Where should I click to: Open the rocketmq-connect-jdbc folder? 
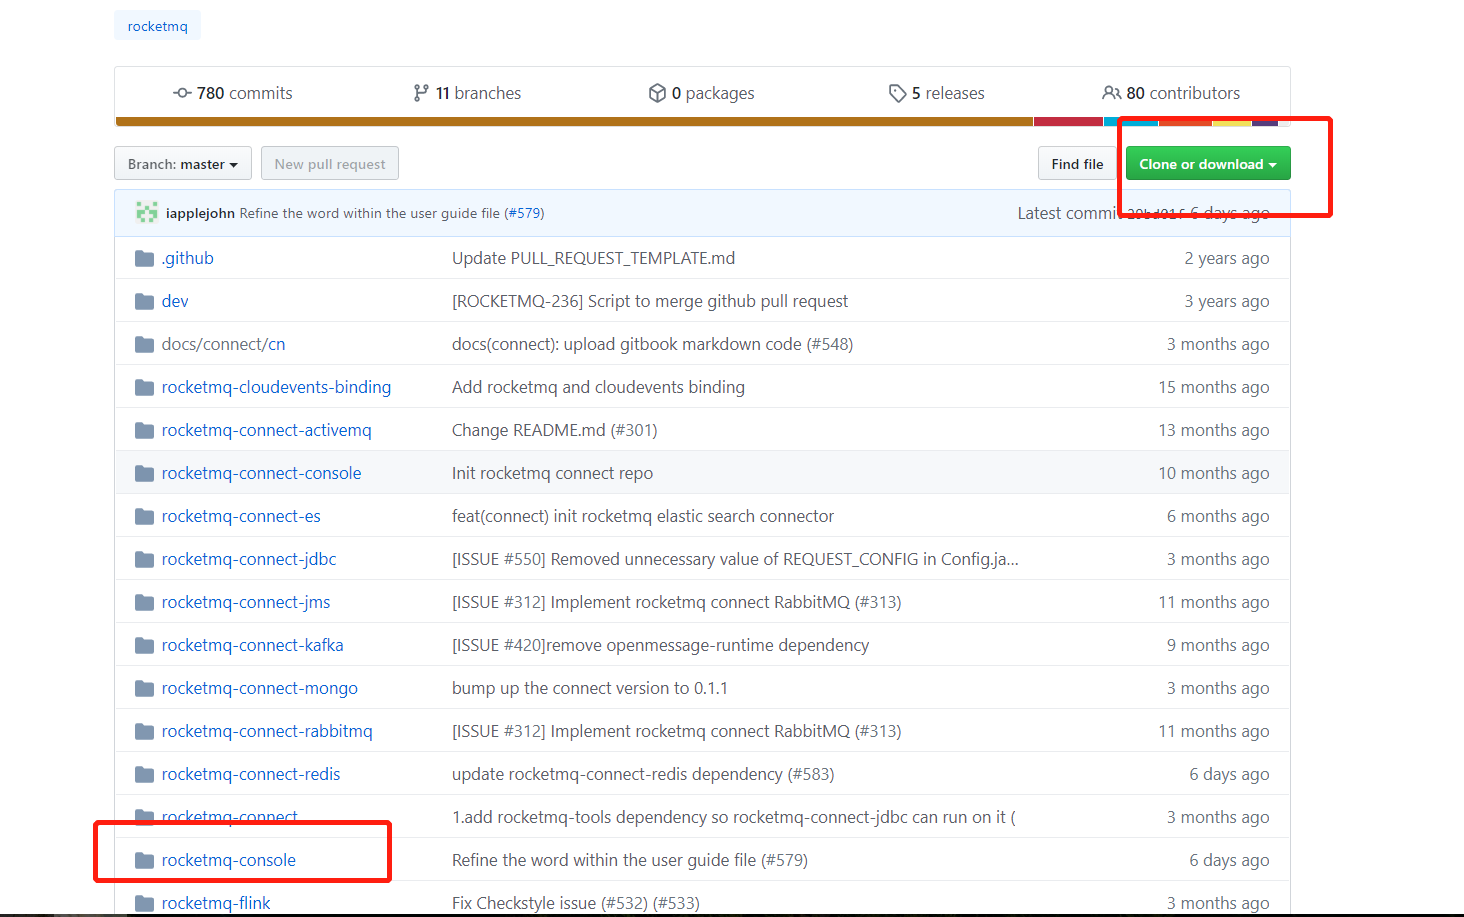(x=249, y=559)
